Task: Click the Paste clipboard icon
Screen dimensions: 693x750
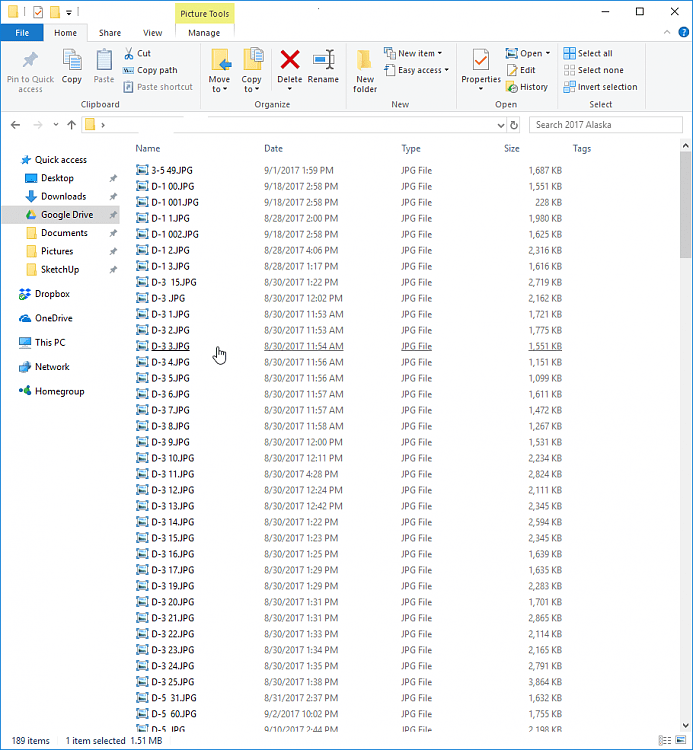Action: [104, 61]
